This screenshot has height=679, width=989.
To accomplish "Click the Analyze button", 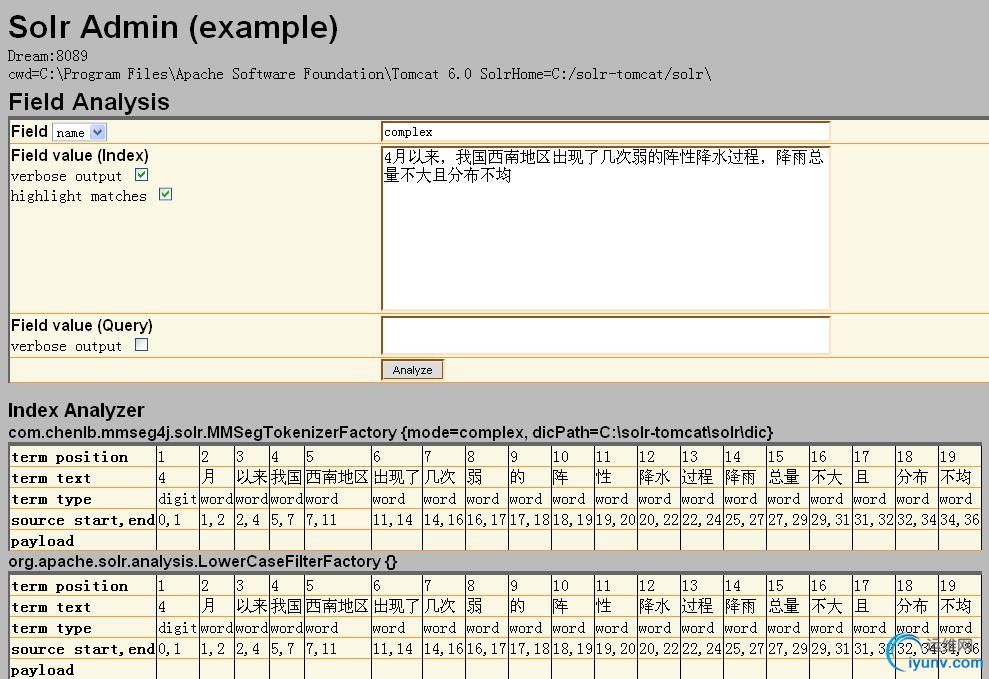I will point(413,369).
